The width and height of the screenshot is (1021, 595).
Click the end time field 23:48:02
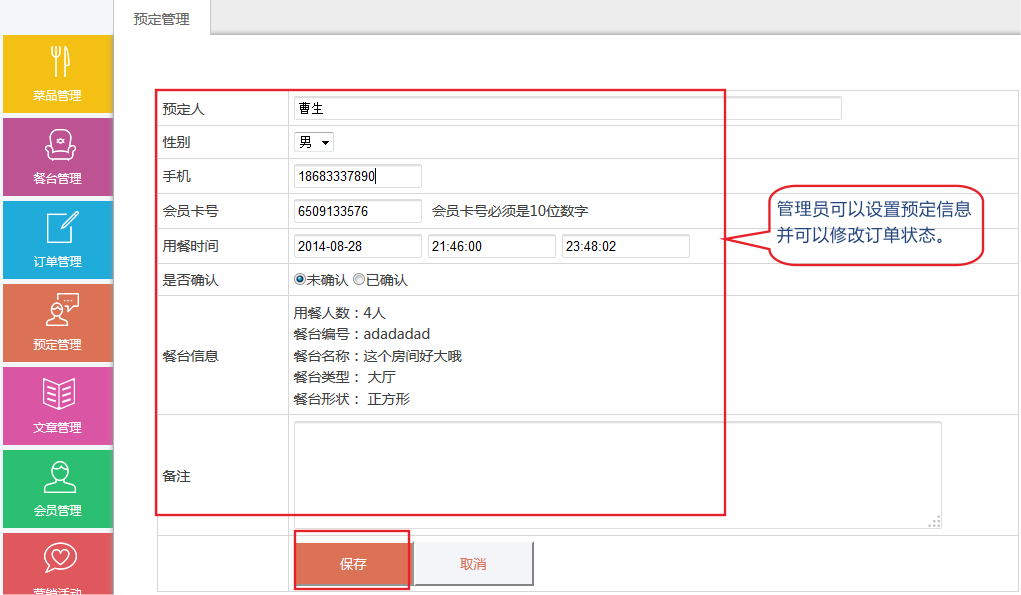625,246
